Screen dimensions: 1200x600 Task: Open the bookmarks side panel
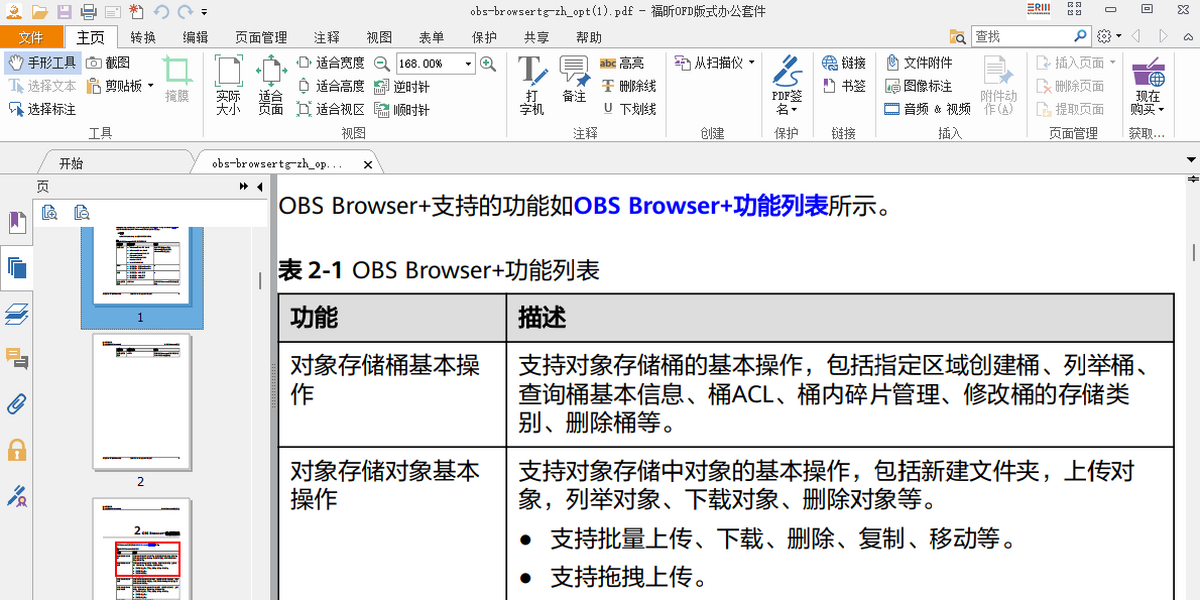tap(16, 221)
